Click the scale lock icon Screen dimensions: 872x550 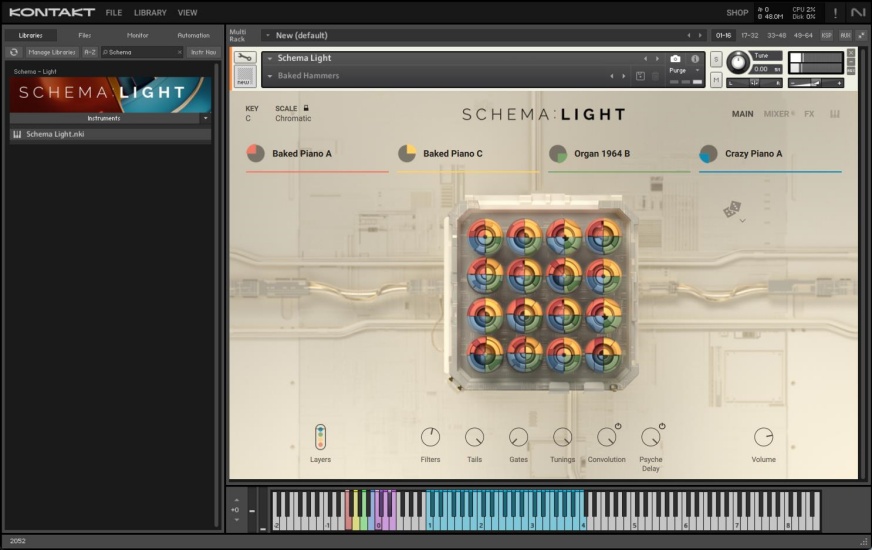click(x=306, y=108)
